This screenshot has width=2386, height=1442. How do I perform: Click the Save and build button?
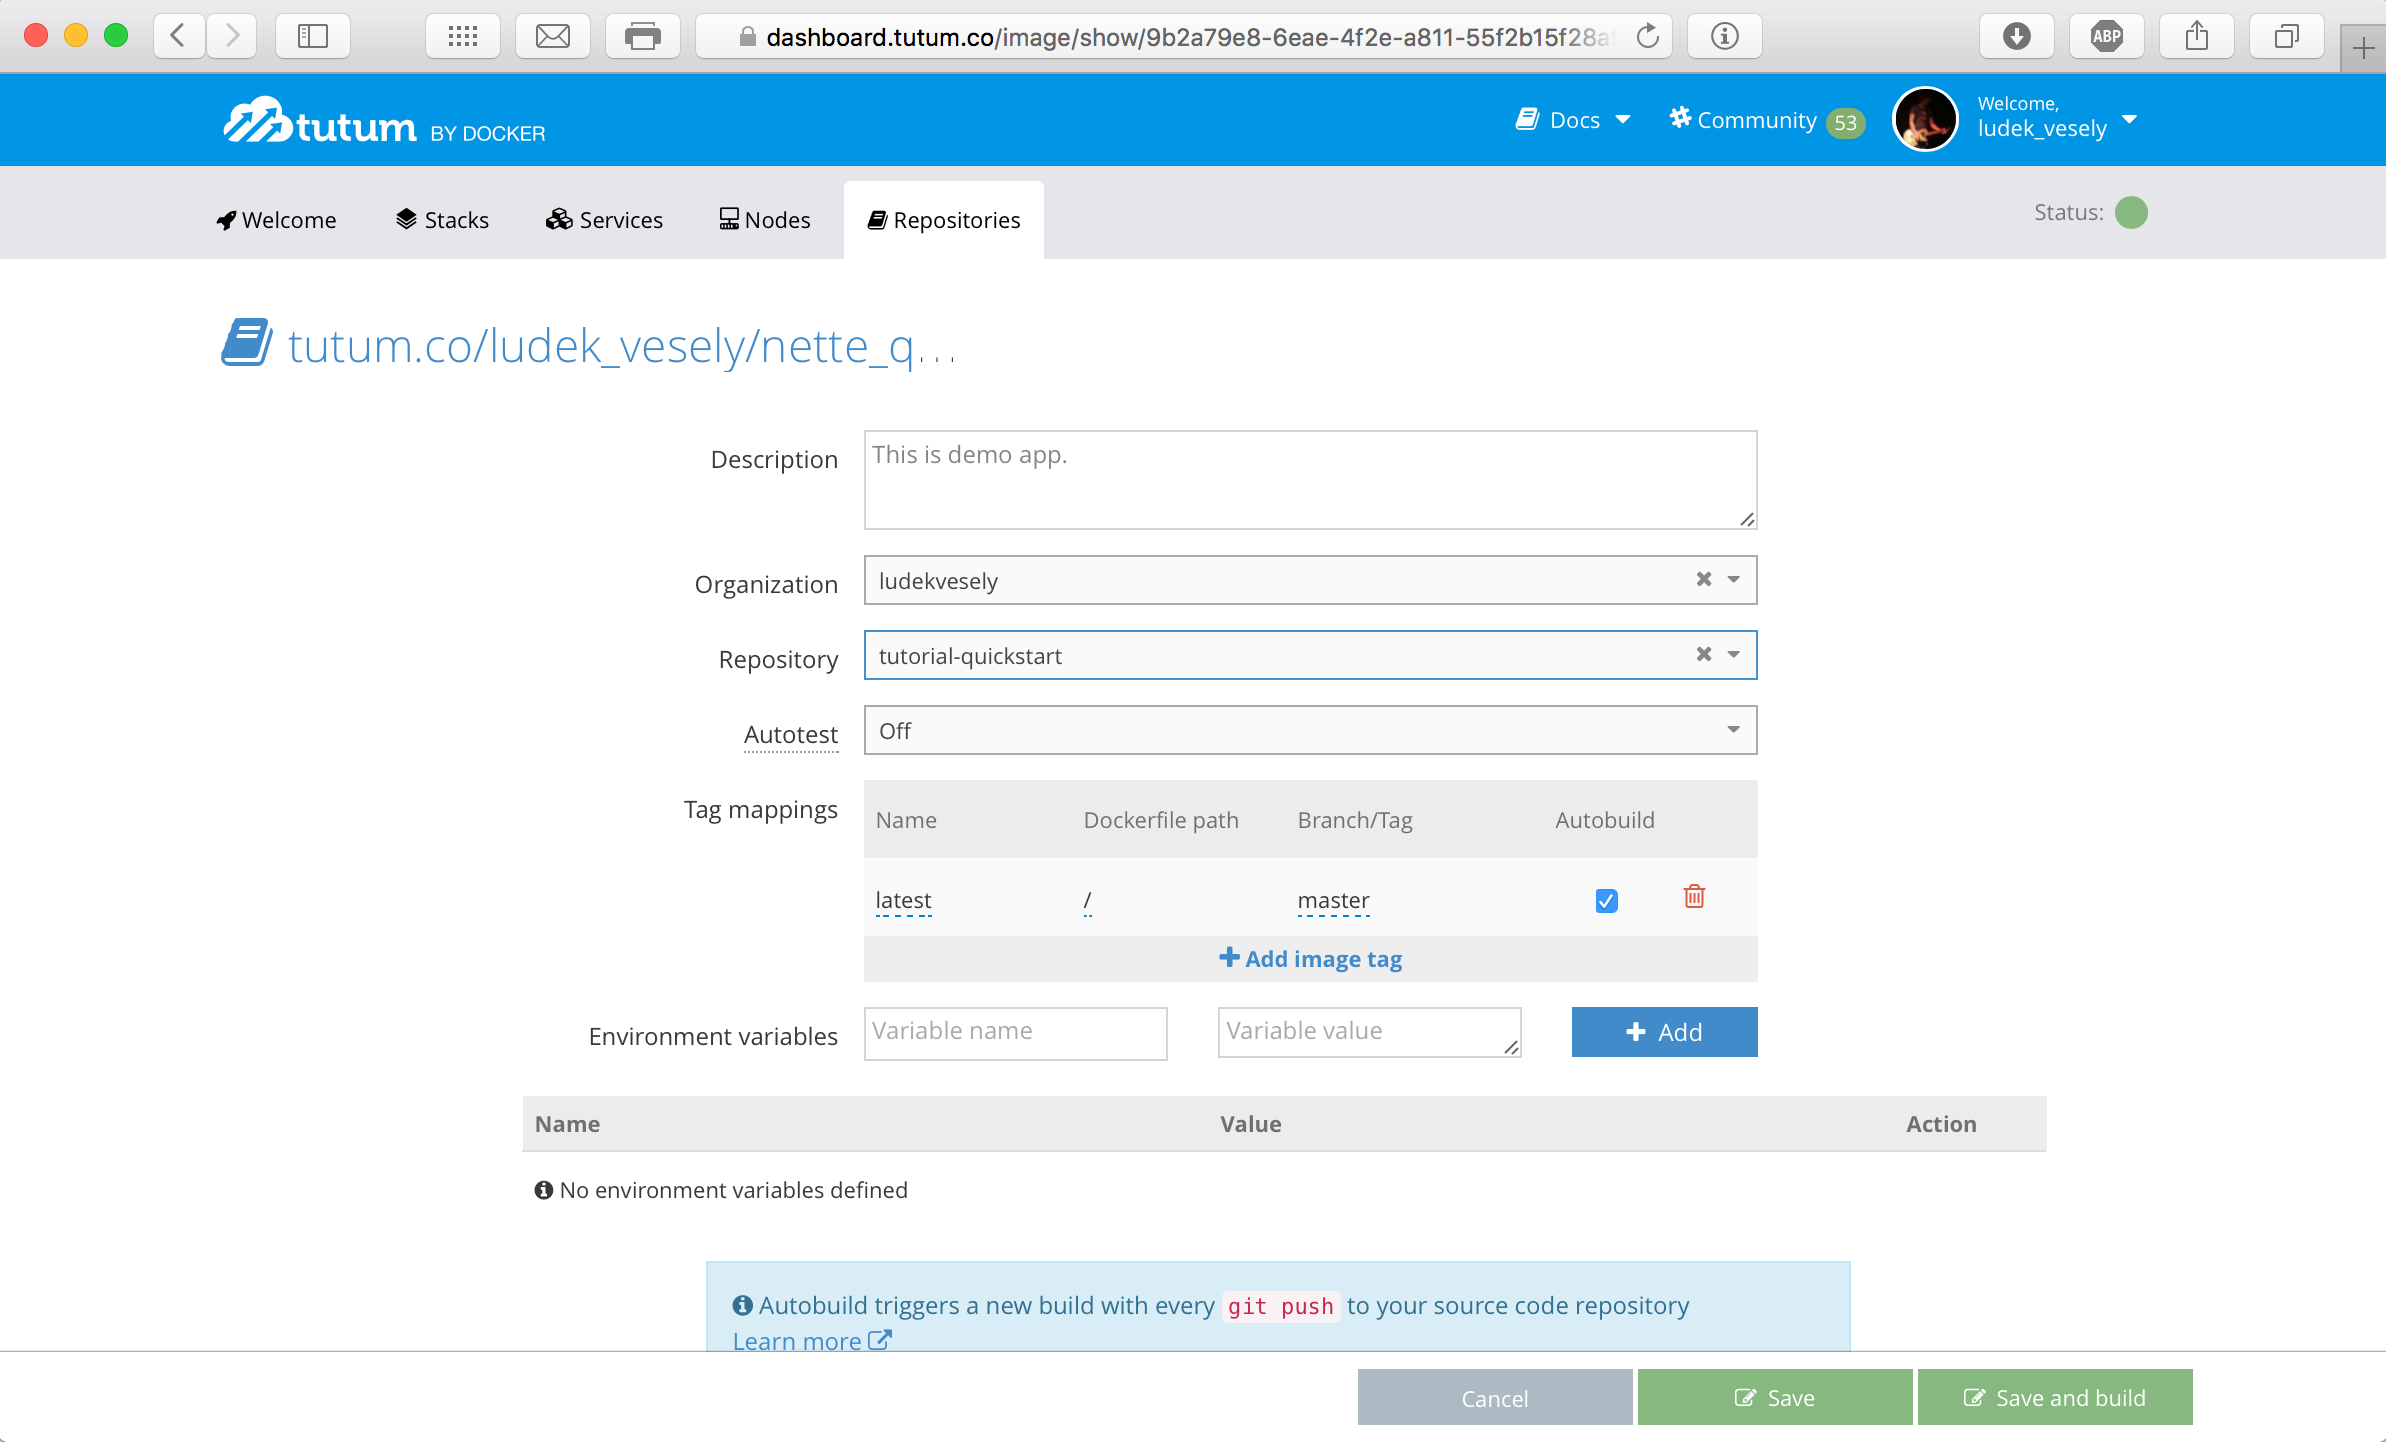[x=2055, y=1398]
